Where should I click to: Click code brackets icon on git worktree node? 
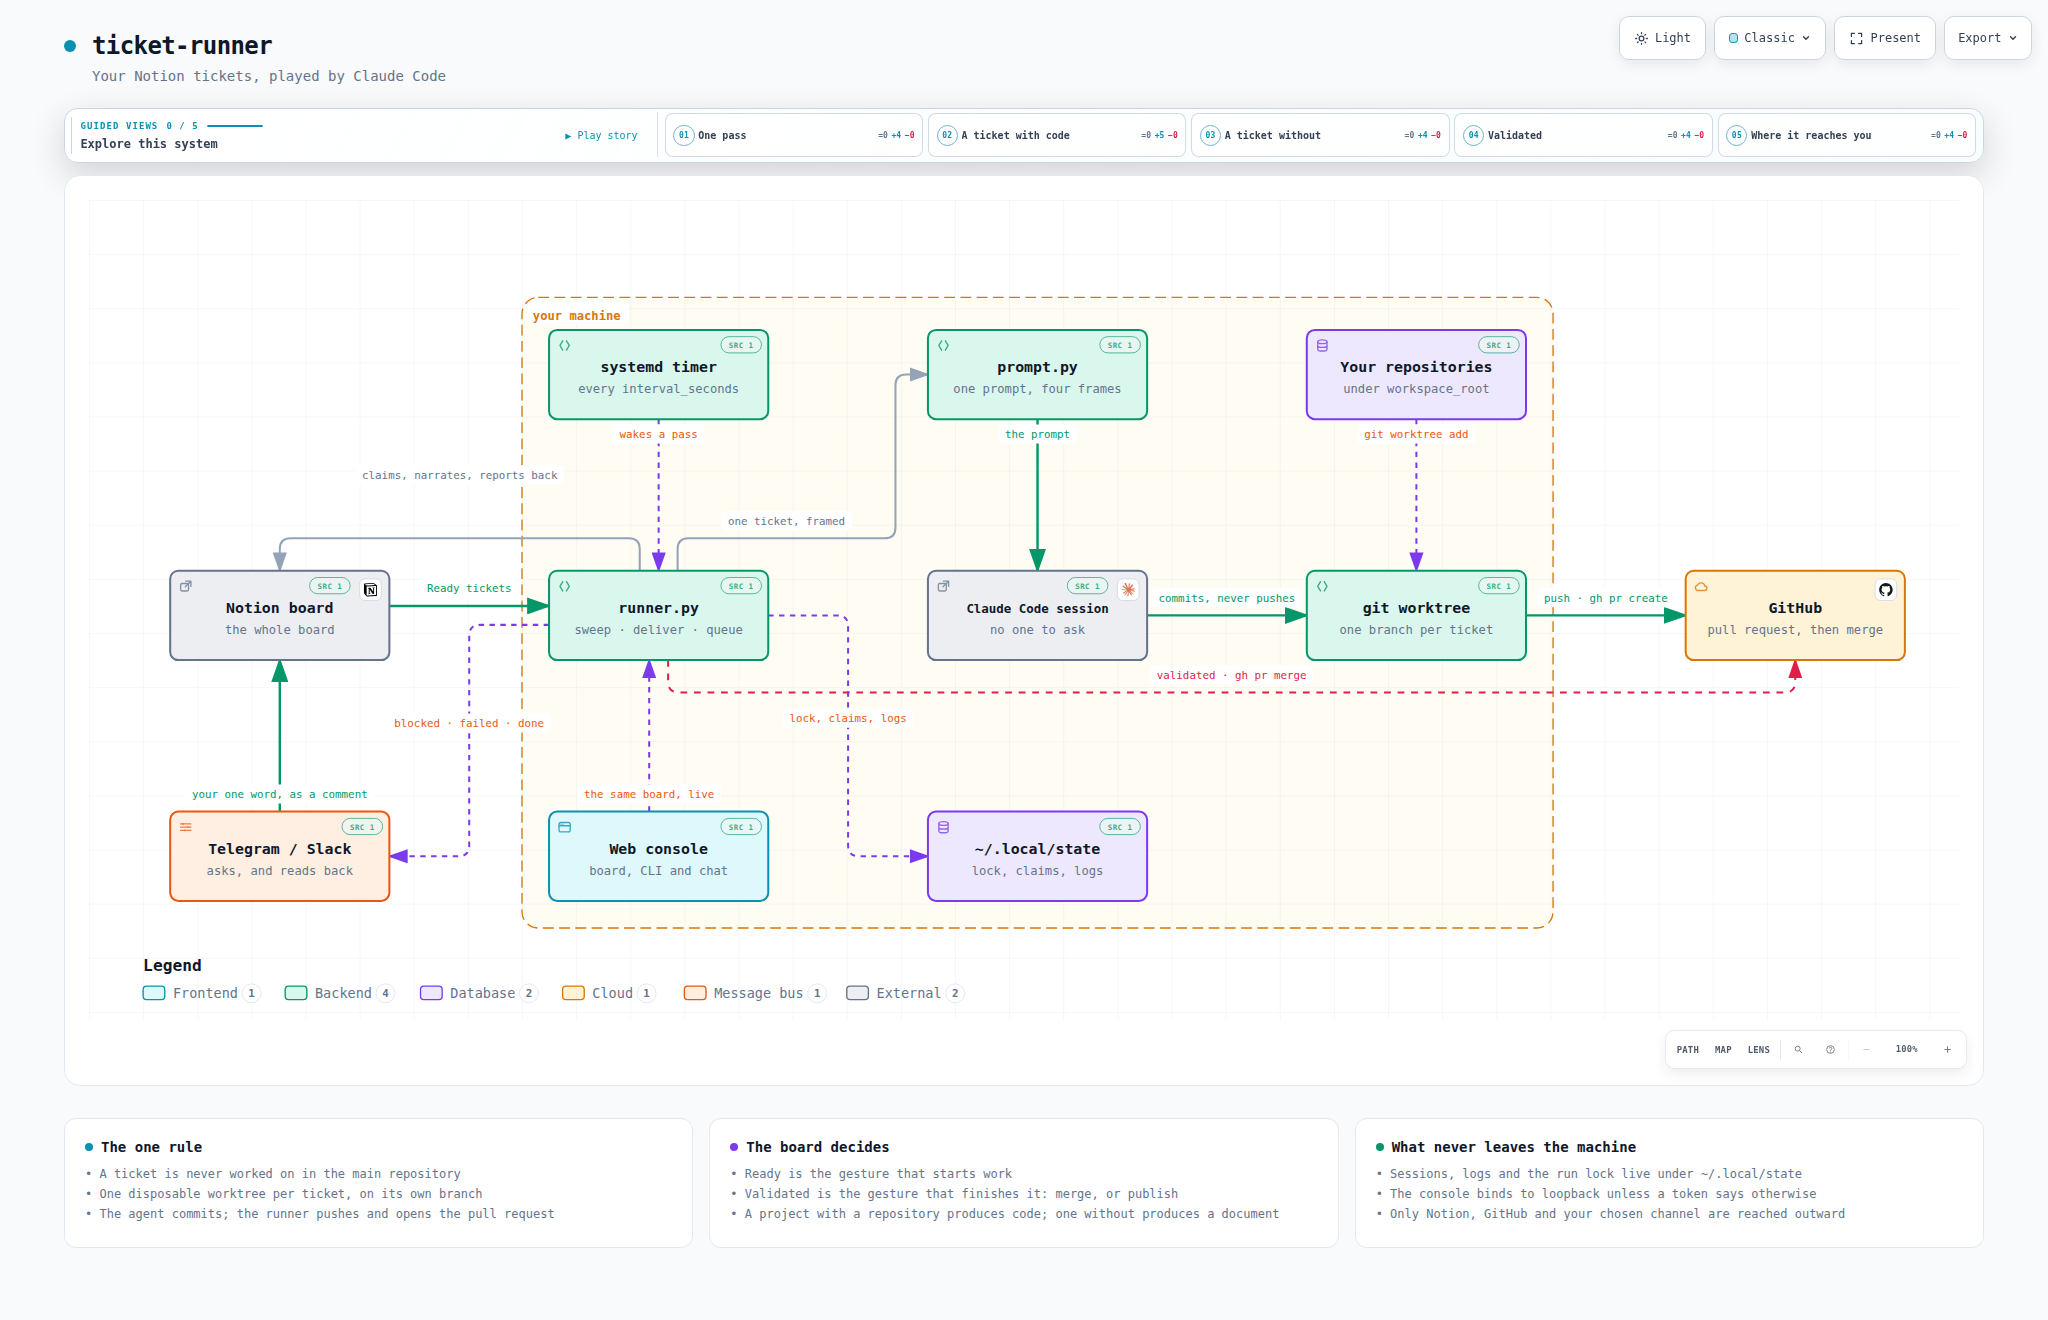pos(1322,586)
